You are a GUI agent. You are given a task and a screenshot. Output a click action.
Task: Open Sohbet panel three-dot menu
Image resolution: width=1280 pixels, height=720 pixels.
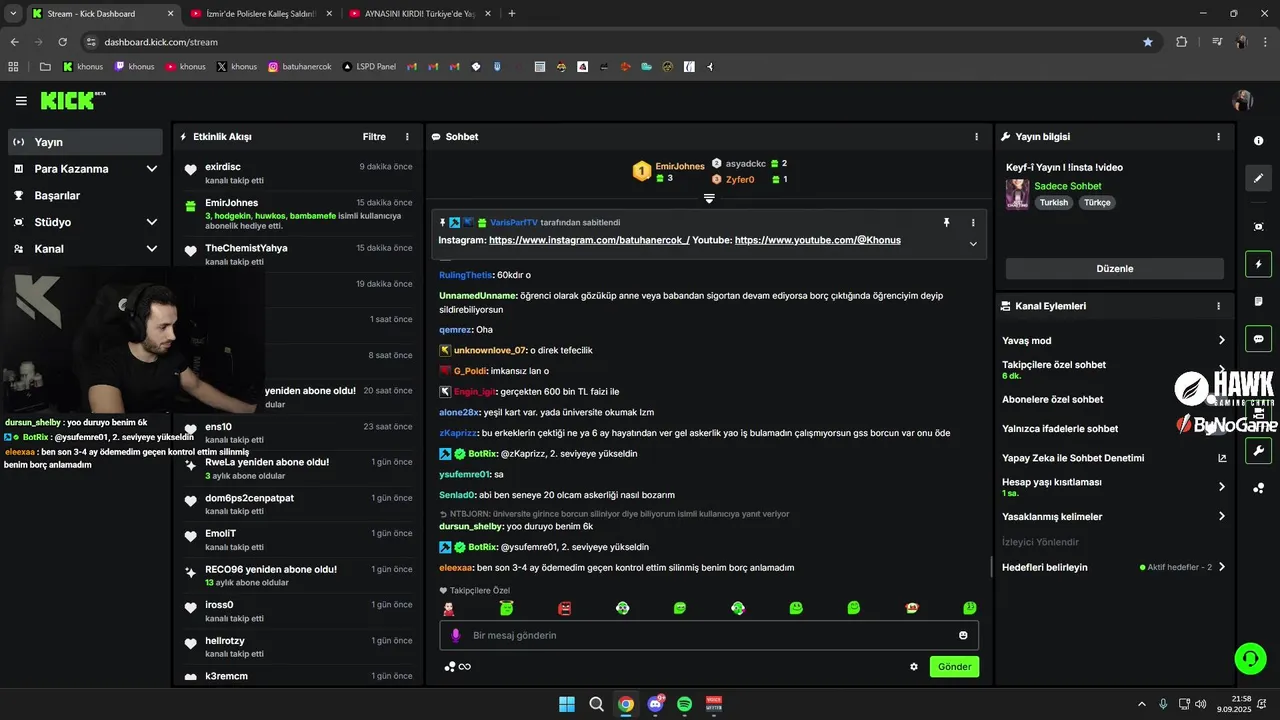977,137
